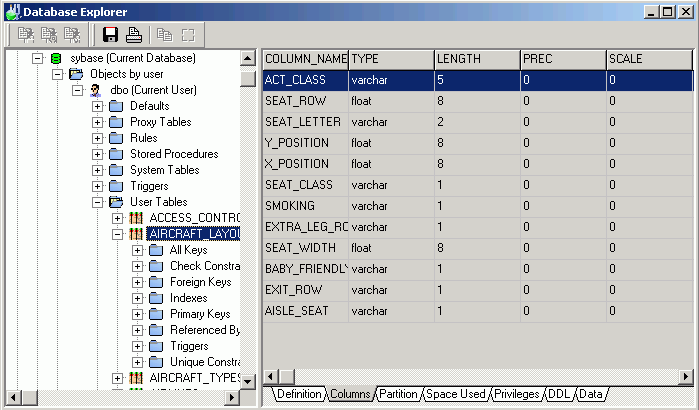Collapse the Objects by user node
Viewport: 699px width, 410px height.
[x=58, y=74]
